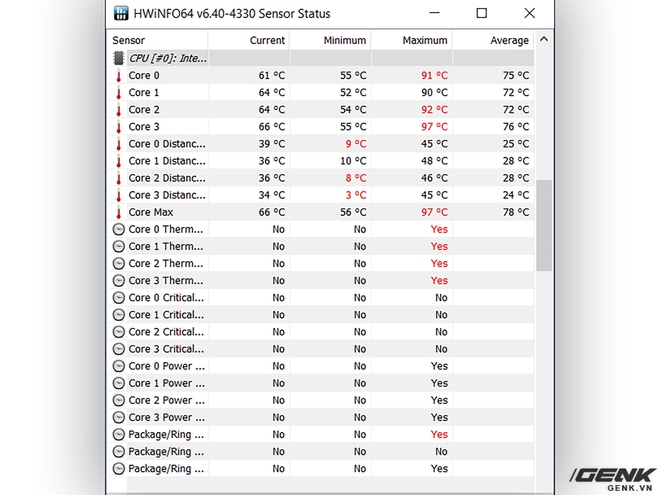660x495 pixels.
Task: Select the CPU [#0]: Inte... group row
Action: click(321, 58)
